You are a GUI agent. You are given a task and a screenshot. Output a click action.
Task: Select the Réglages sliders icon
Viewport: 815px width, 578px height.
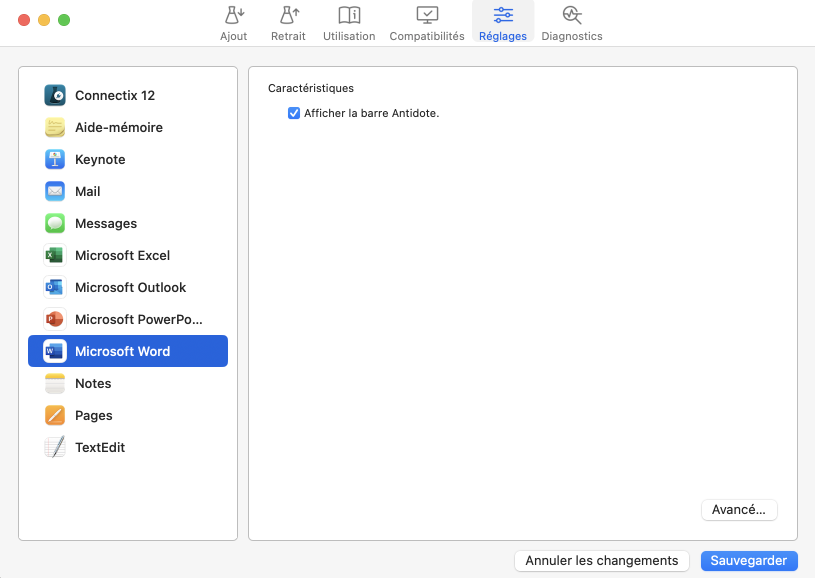(503, 16)
